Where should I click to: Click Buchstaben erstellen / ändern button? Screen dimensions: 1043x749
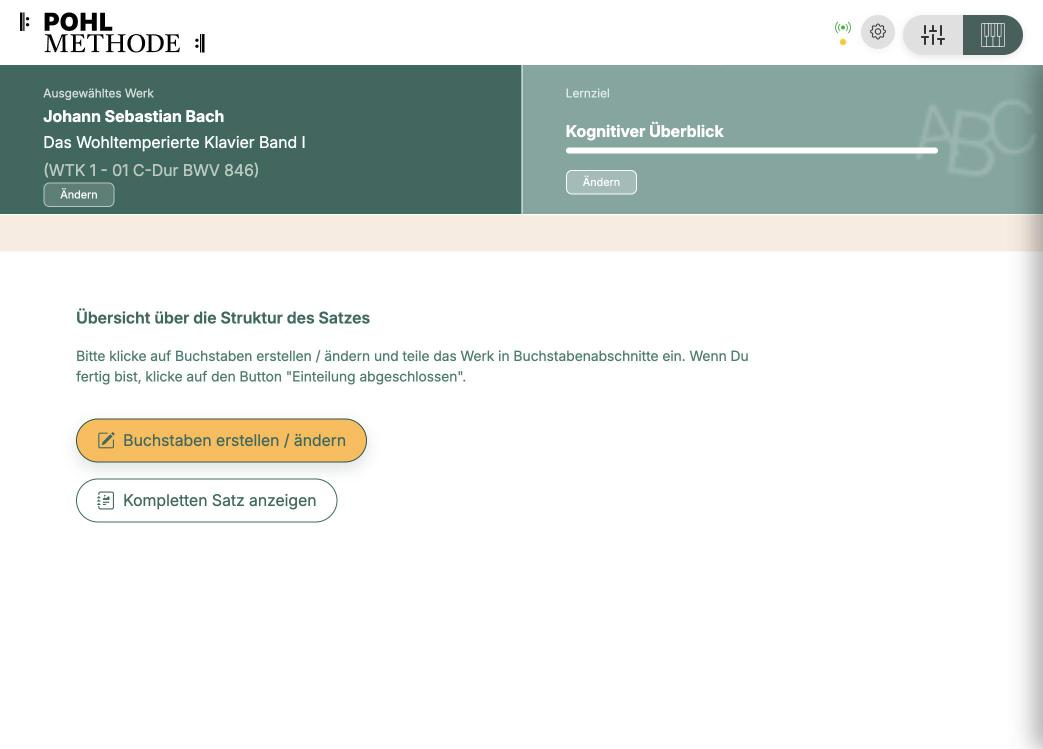pos(222,440)
